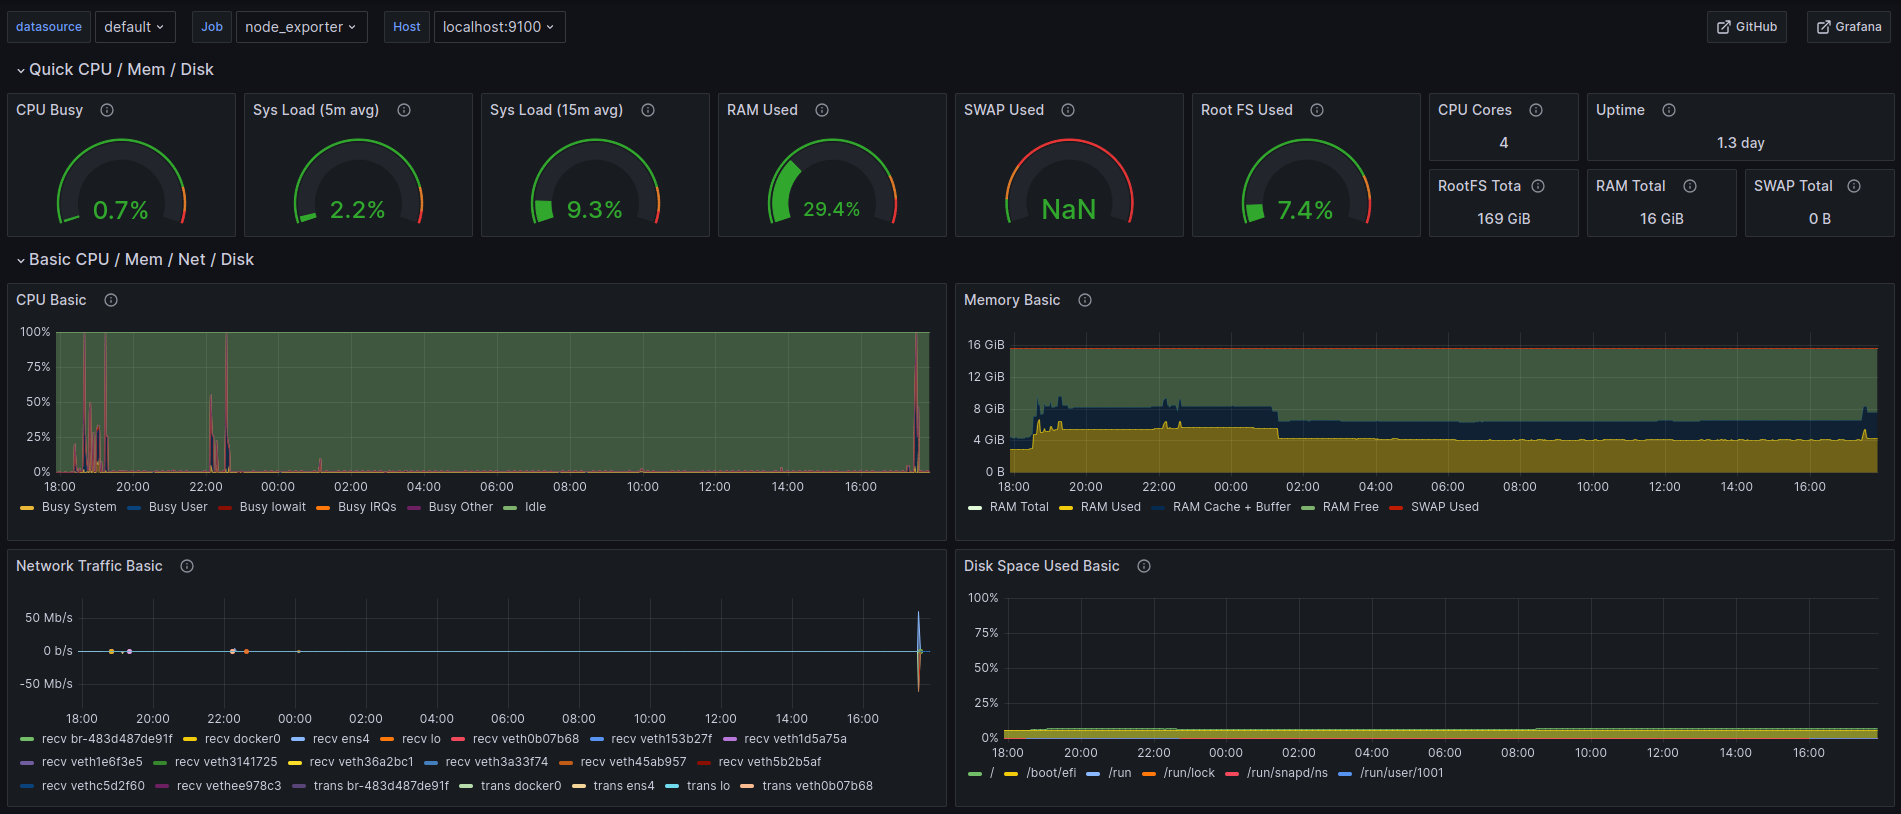
Task: Click the red SWAP Used legend color swatch
Action: 1396,508
